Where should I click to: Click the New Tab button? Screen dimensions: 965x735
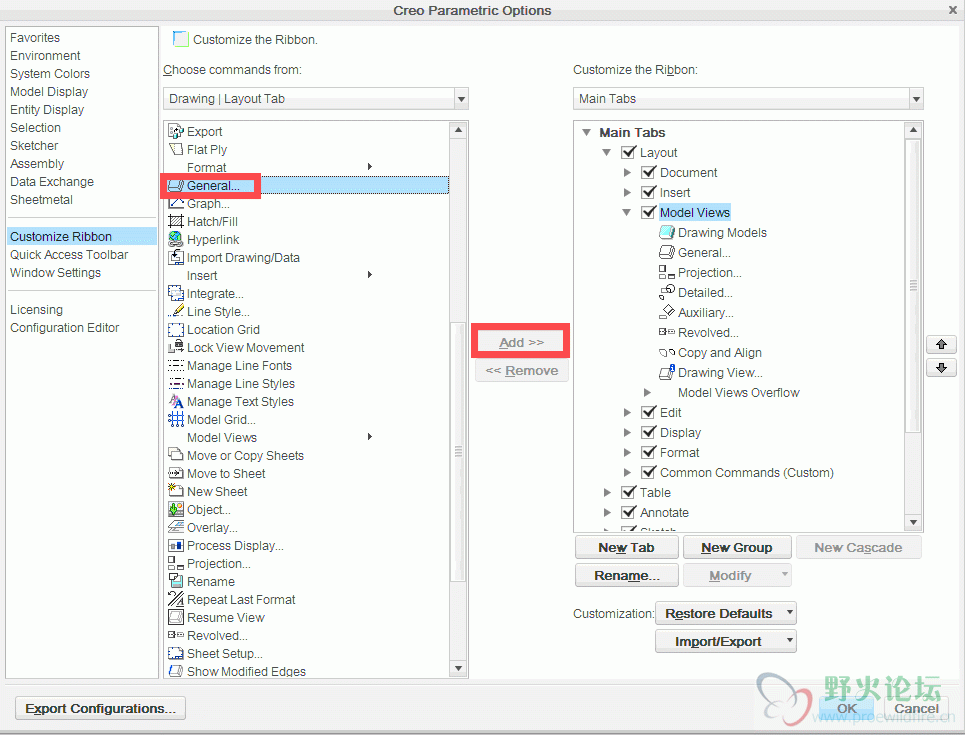pyautogui.click(x=627, y=547)
